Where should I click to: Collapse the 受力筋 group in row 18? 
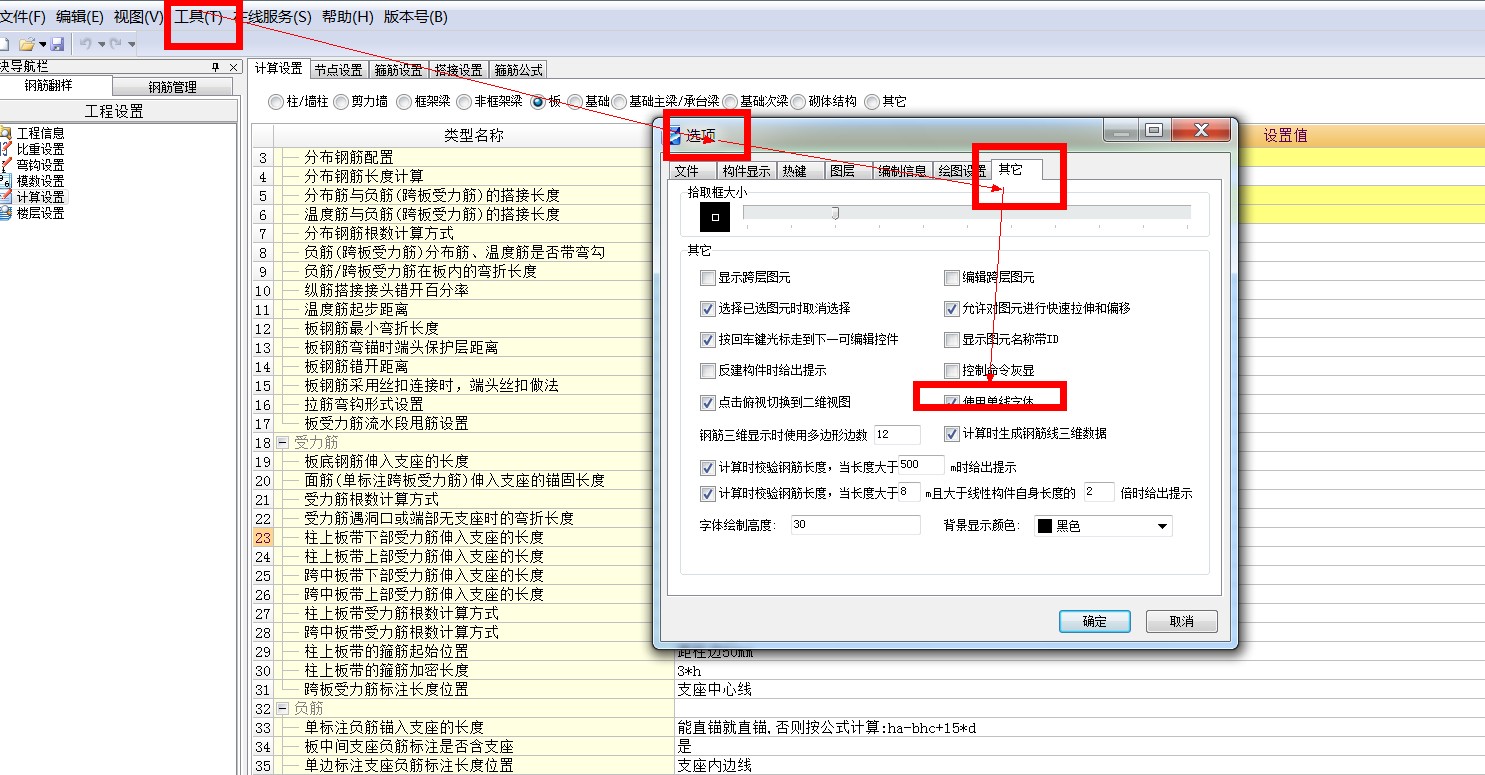[283, 442]
